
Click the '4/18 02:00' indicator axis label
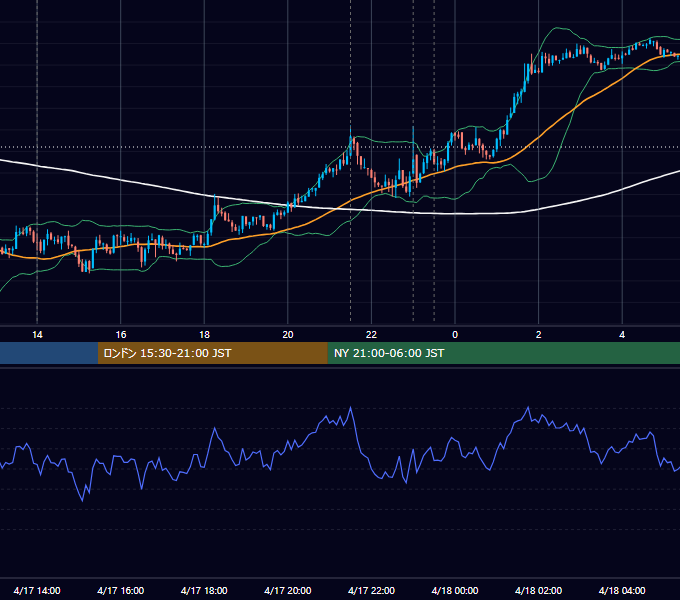(539, 590)
